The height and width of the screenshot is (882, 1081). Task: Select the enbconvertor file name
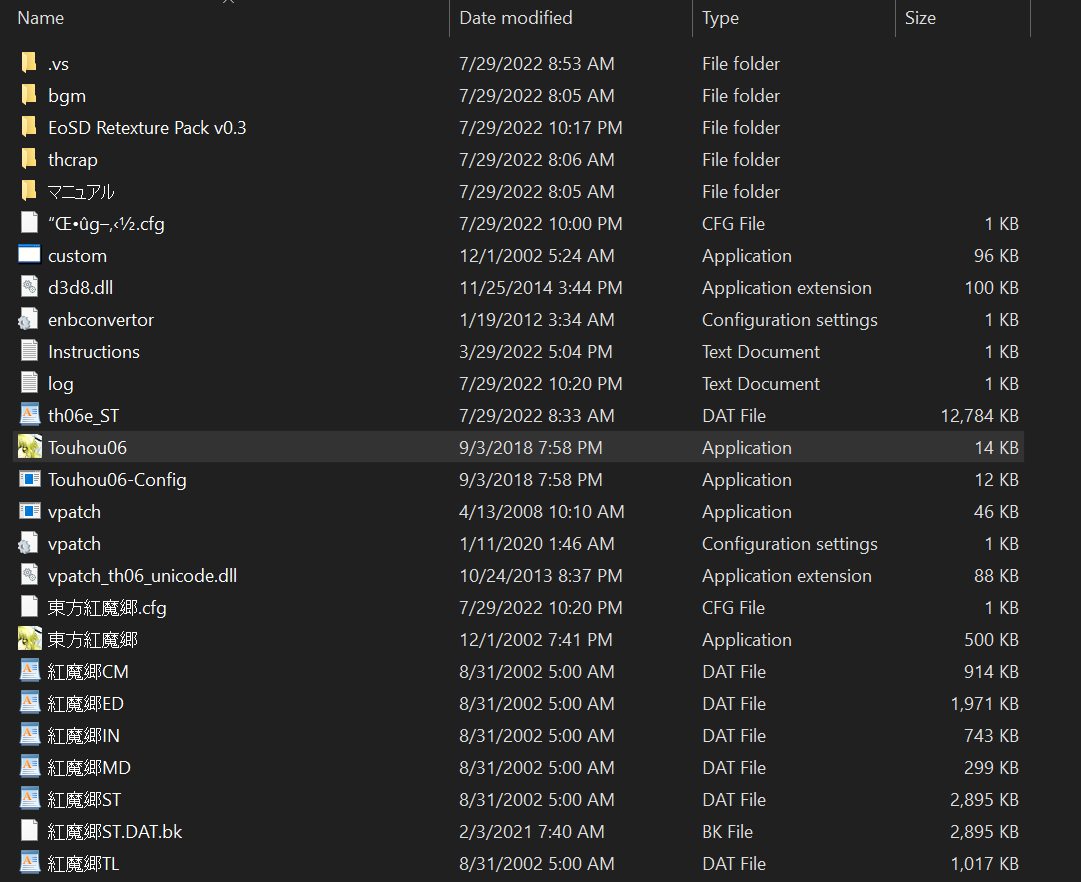101,320
